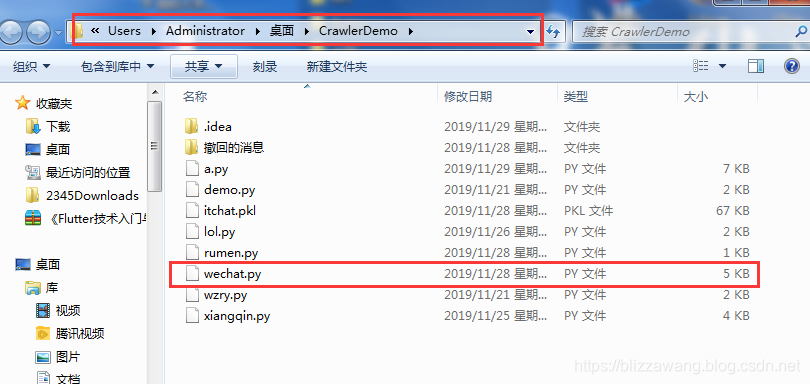Toggle the preview pane icon
Screen dimensions: 810x384
756,66
